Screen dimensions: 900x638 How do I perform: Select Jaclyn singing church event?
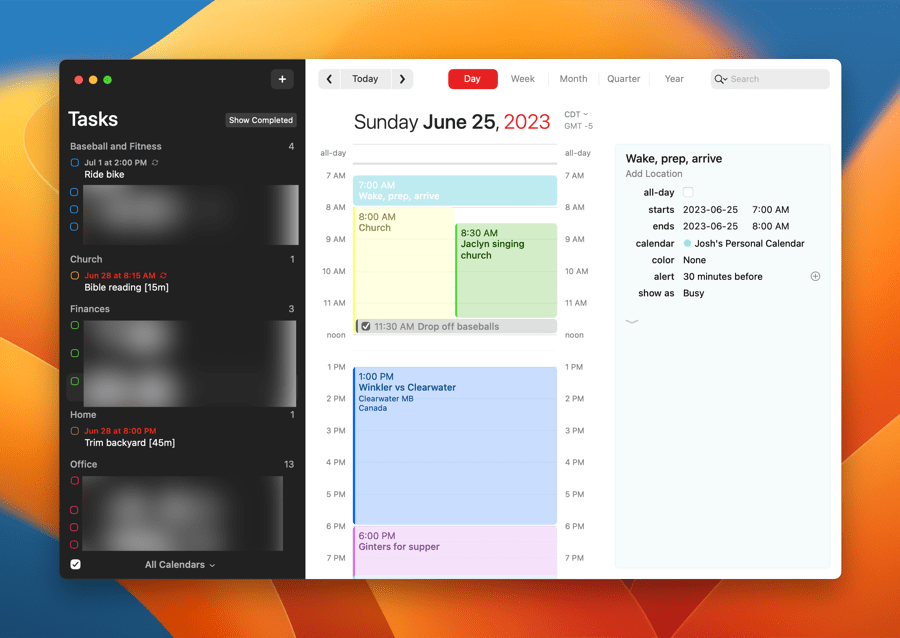[x=506, y=270]
